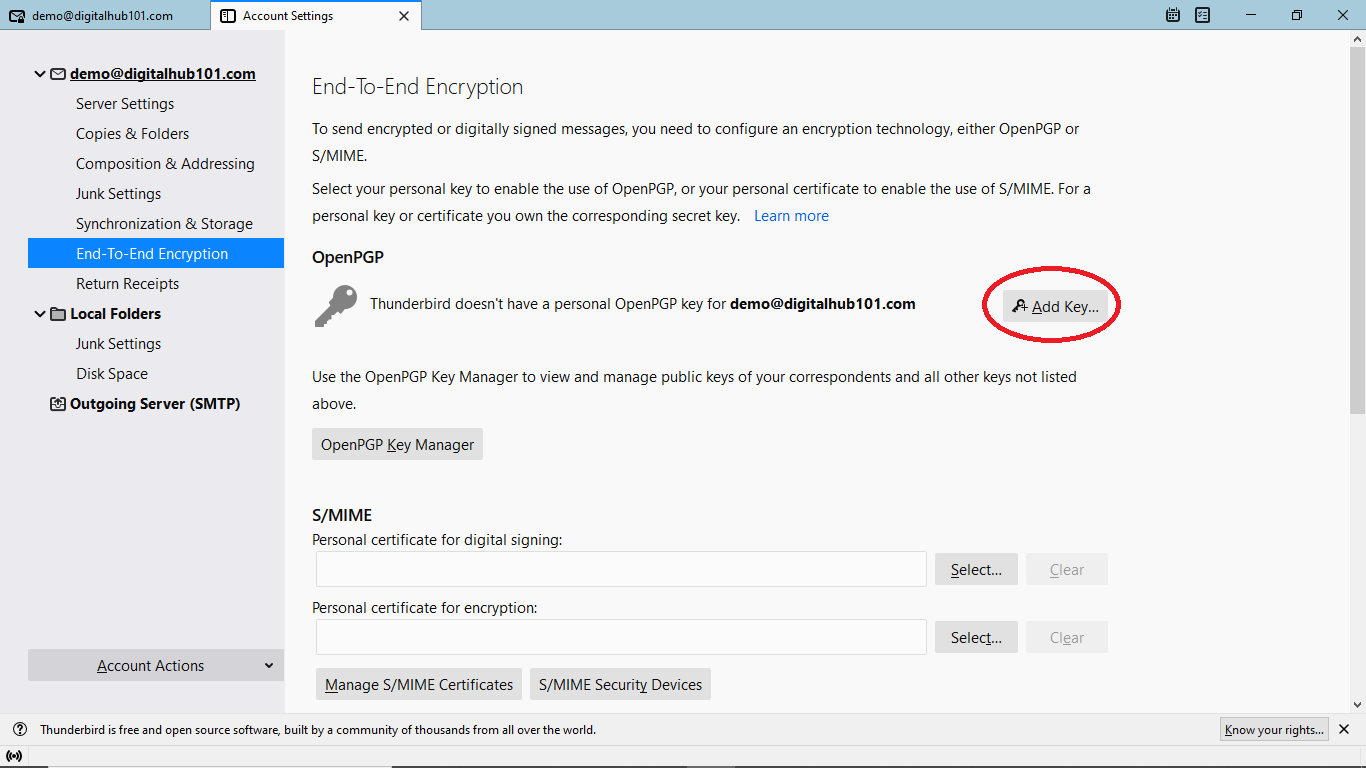Open Synchronization & Storage settings
Viewport: 1366px width, 768px height.
[x=164, y=224]
